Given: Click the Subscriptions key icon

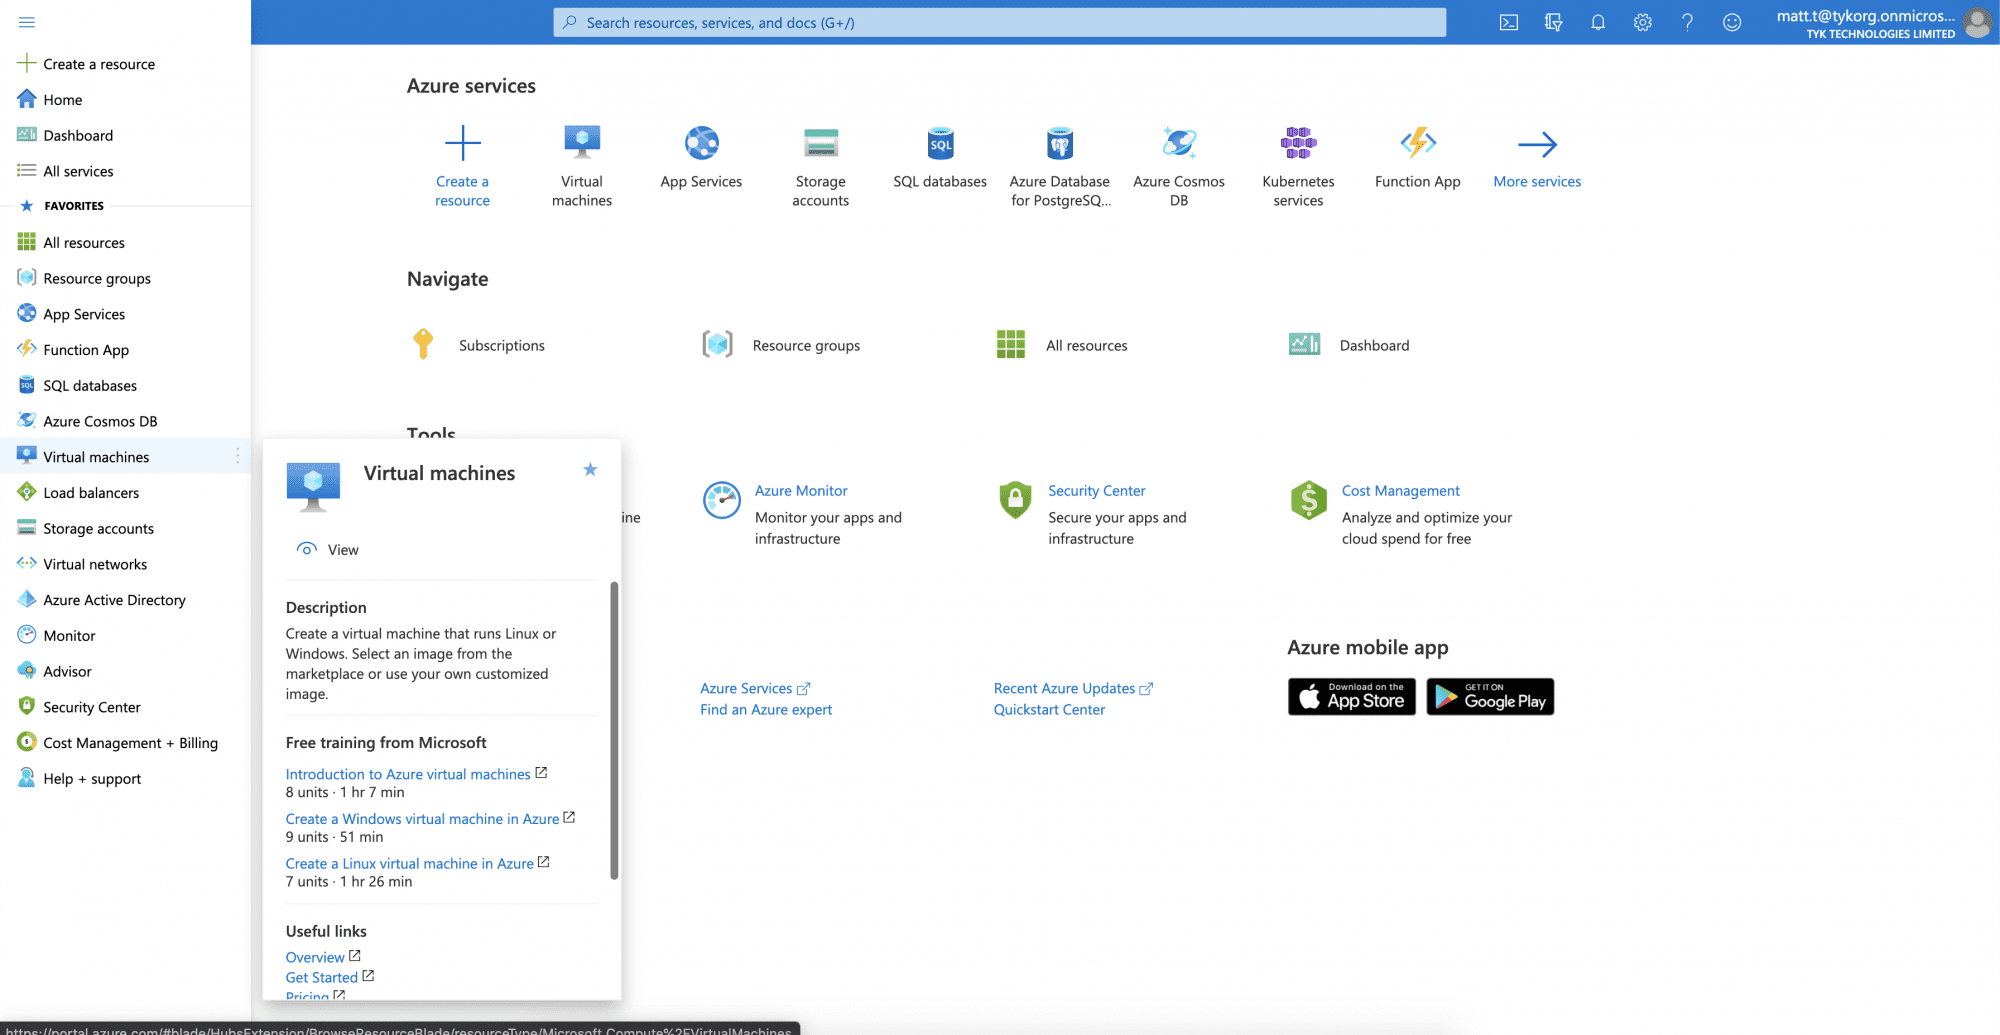Looking at the screenshot, I should (423, 344).
